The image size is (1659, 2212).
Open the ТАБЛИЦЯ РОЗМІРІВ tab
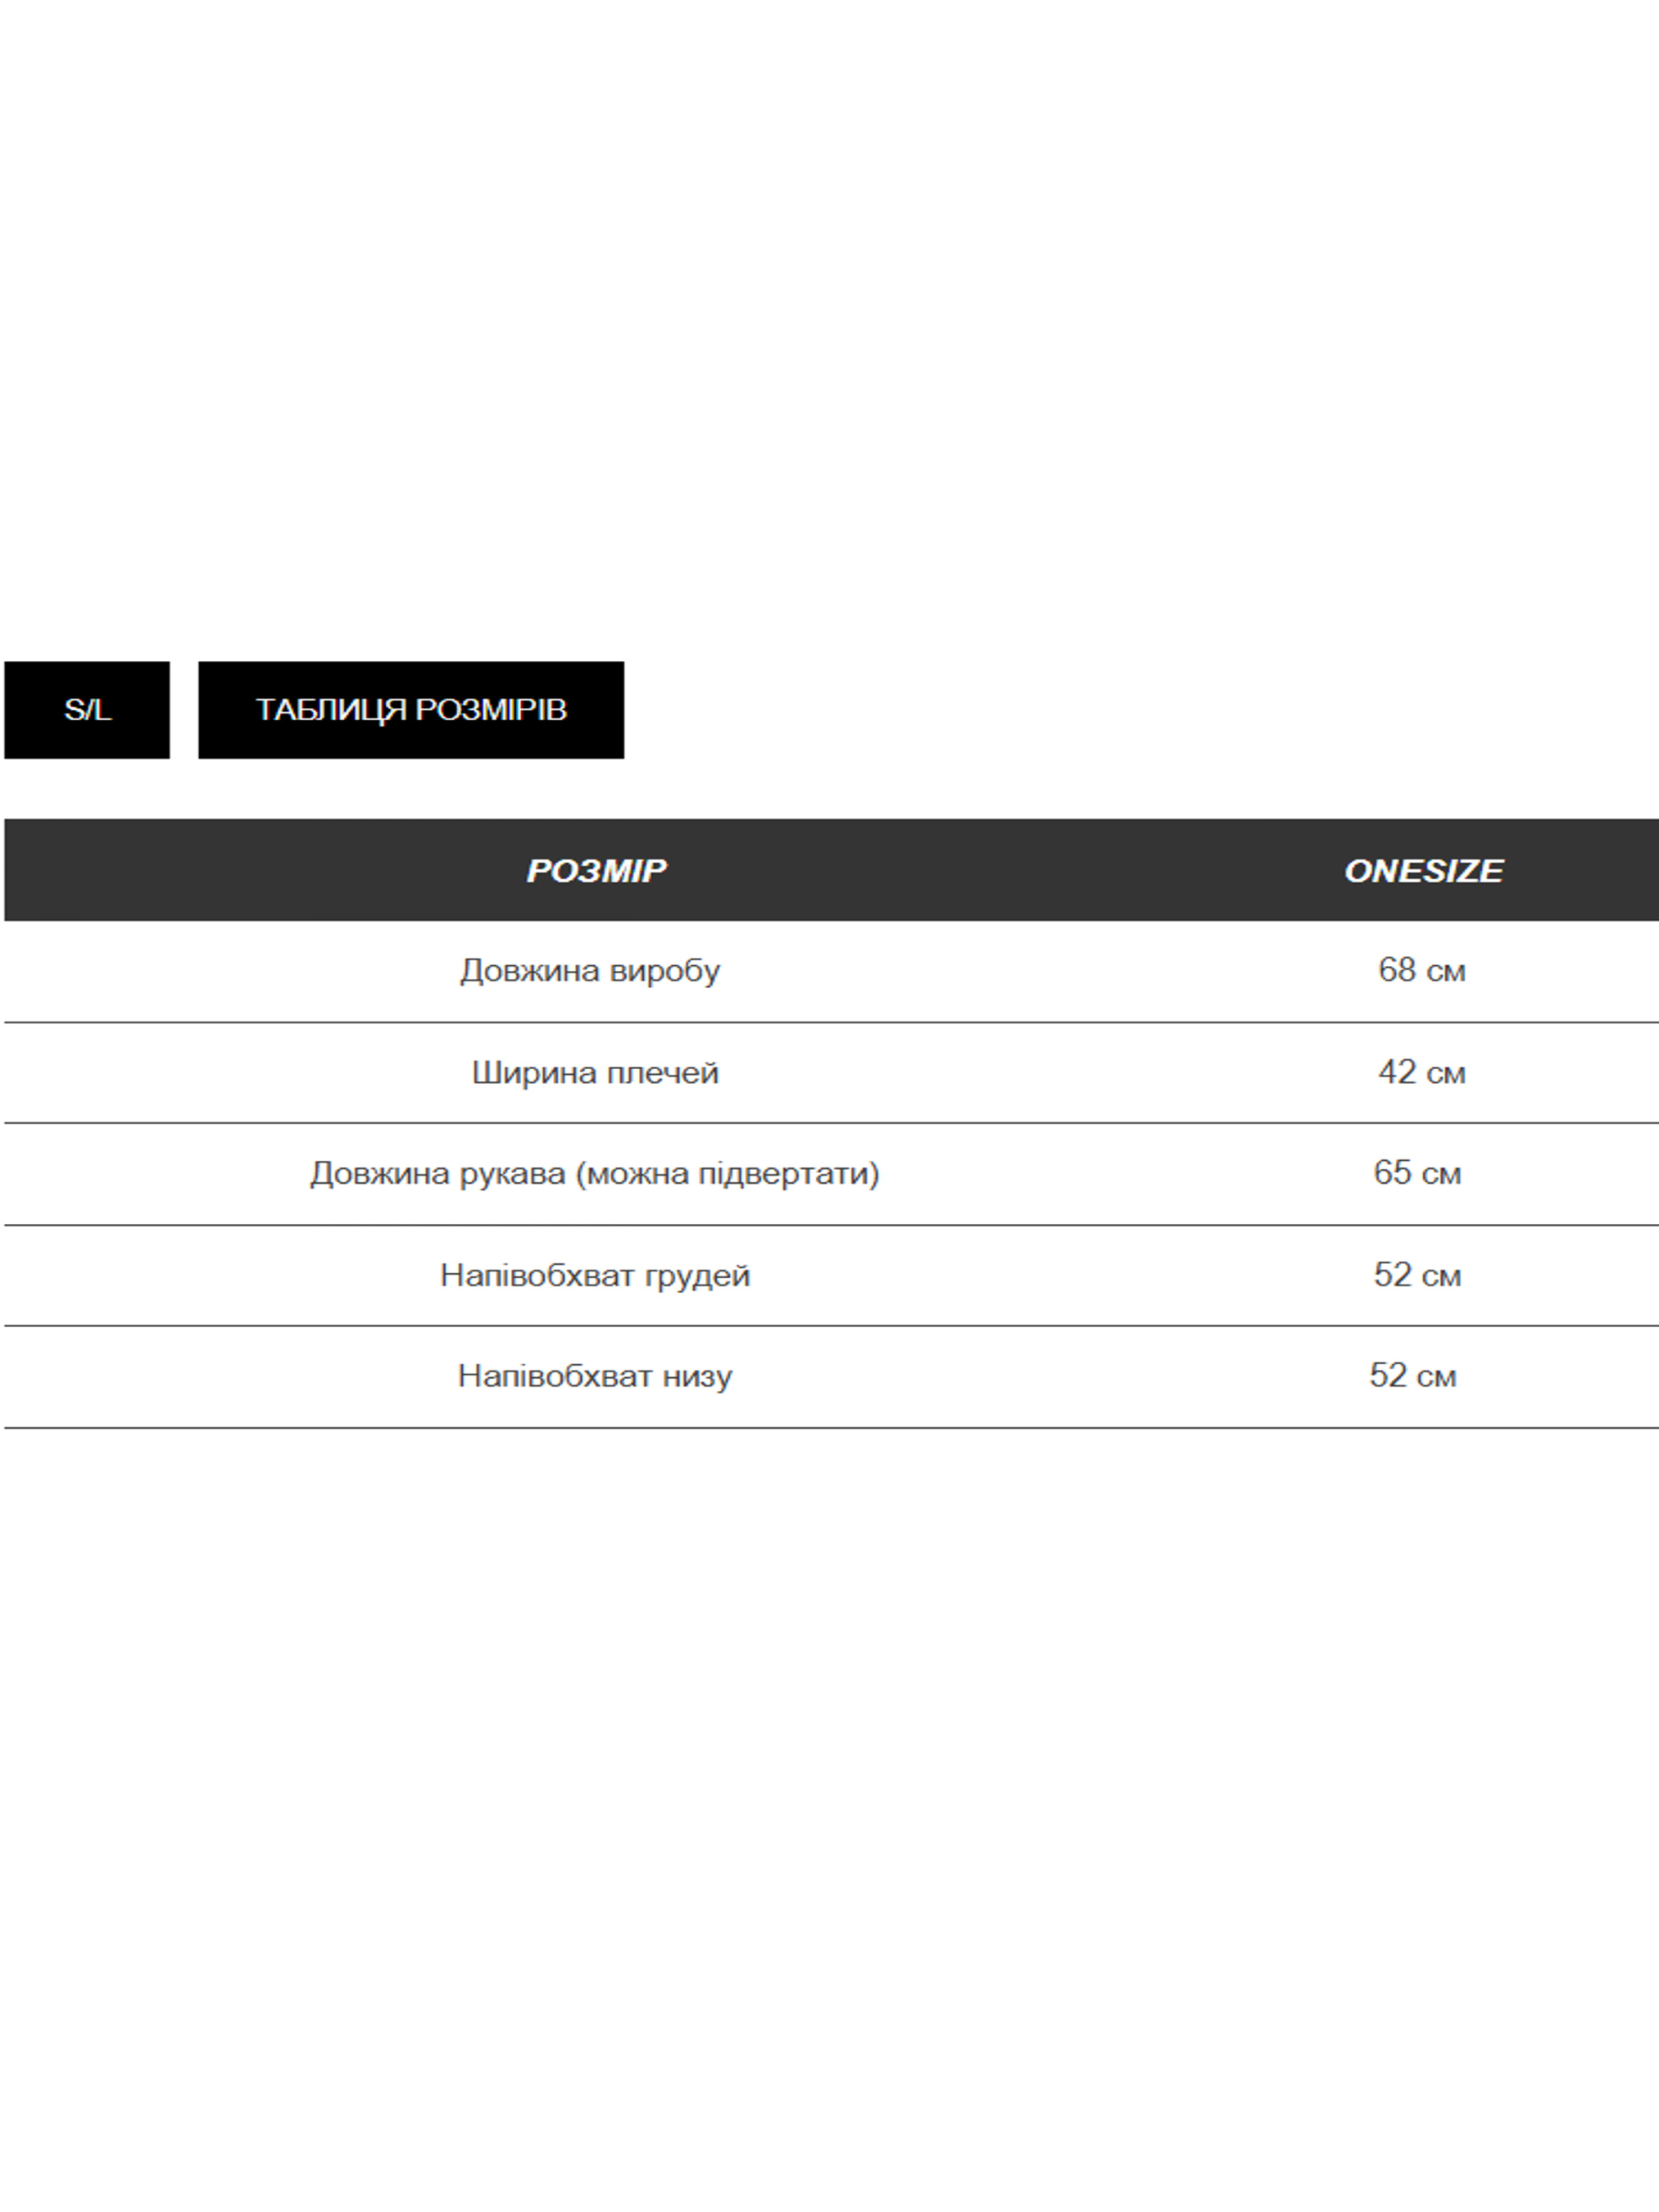(411, 710)
